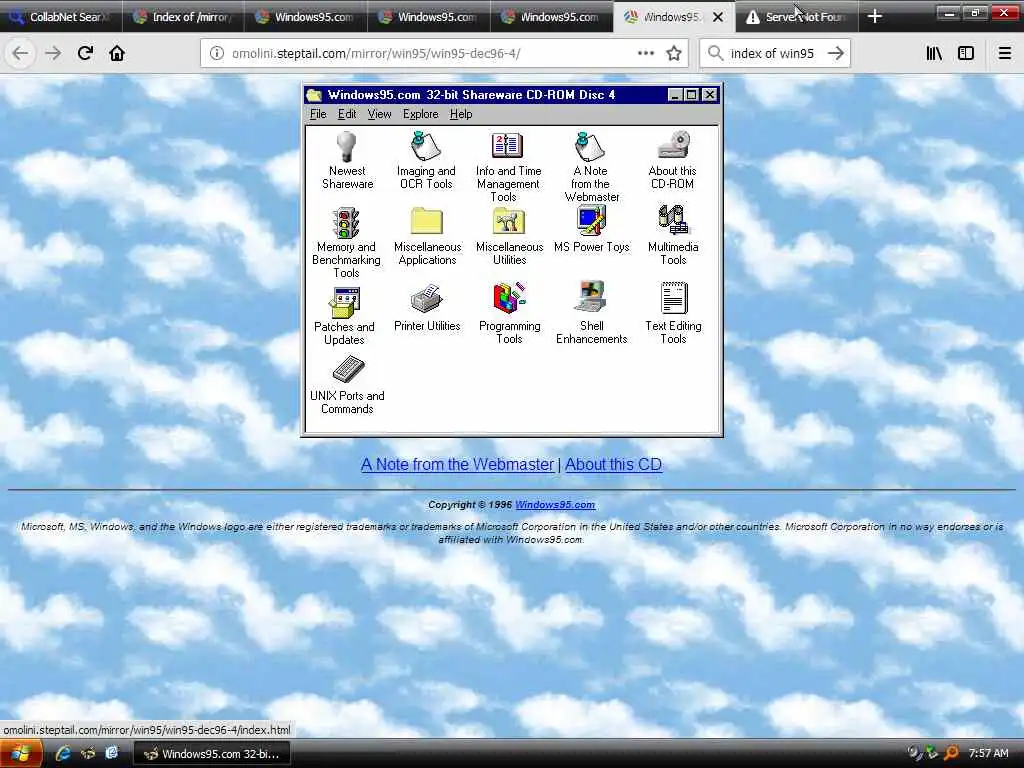Reload the current page
This screenshot has width=1024, height=768.
[85, 54]
